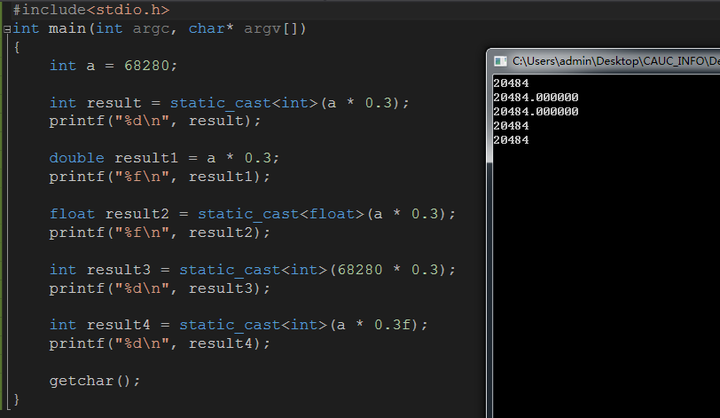
Task: Click static_cast<float> on the result2 line
Action: point(281,214)
